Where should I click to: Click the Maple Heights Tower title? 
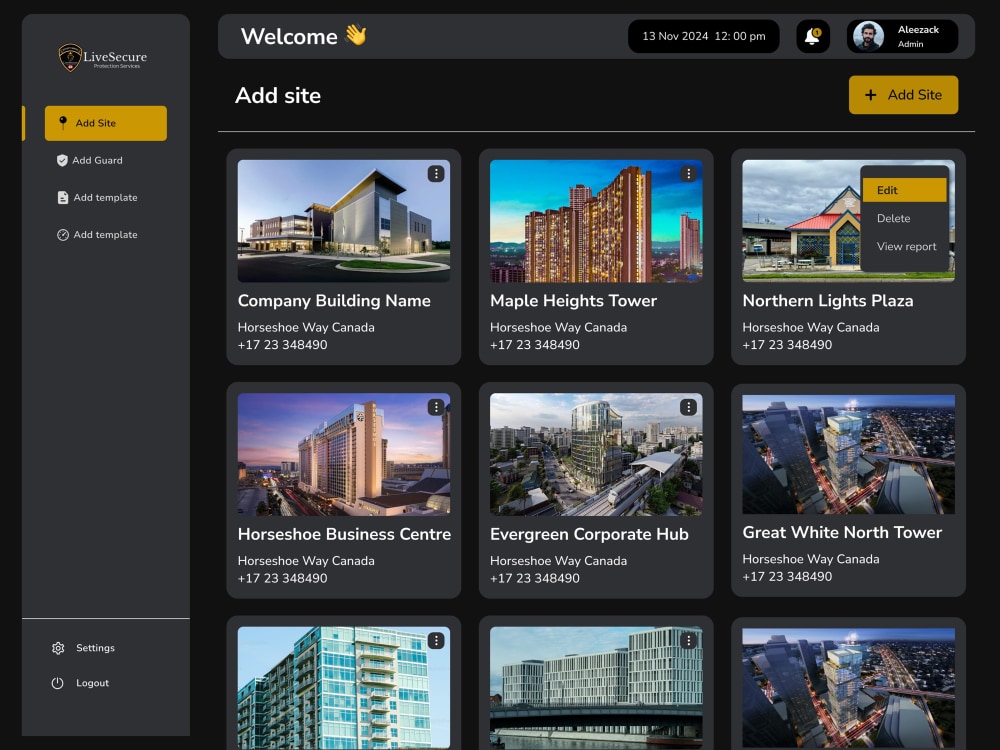click(x=573, y=301)
